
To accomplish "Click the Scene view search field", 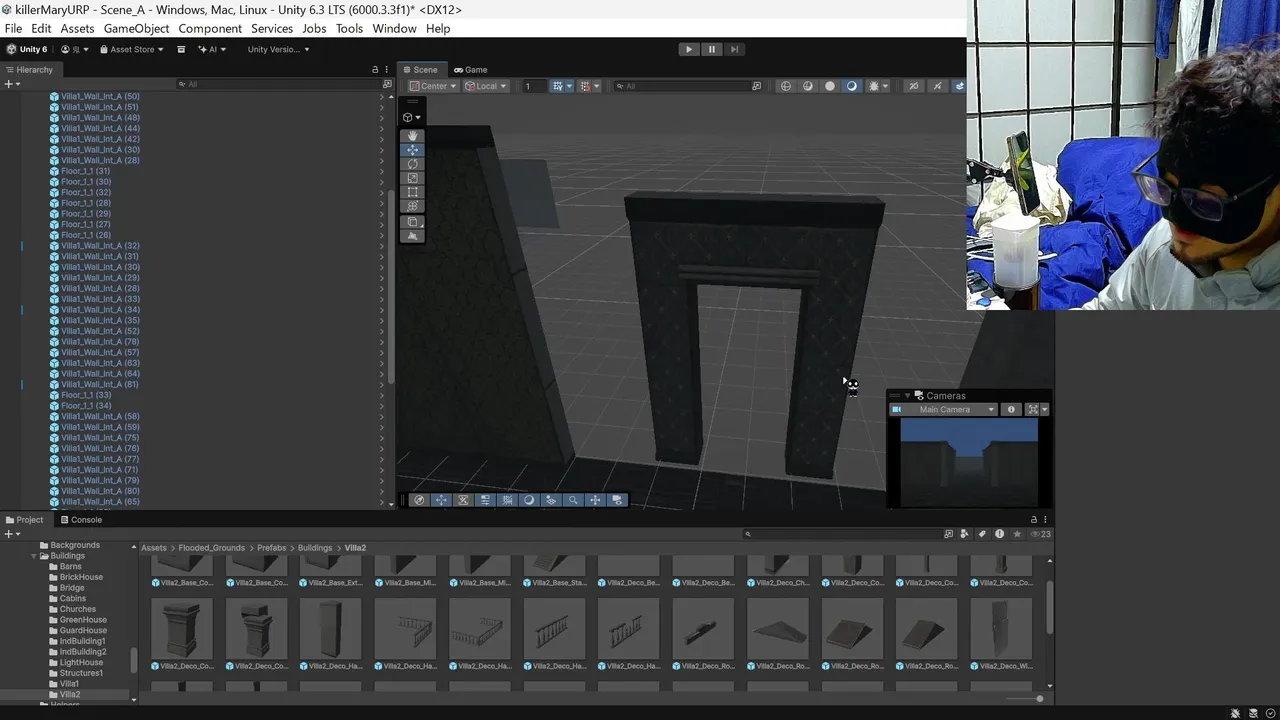I will click(x=682, y=86).
